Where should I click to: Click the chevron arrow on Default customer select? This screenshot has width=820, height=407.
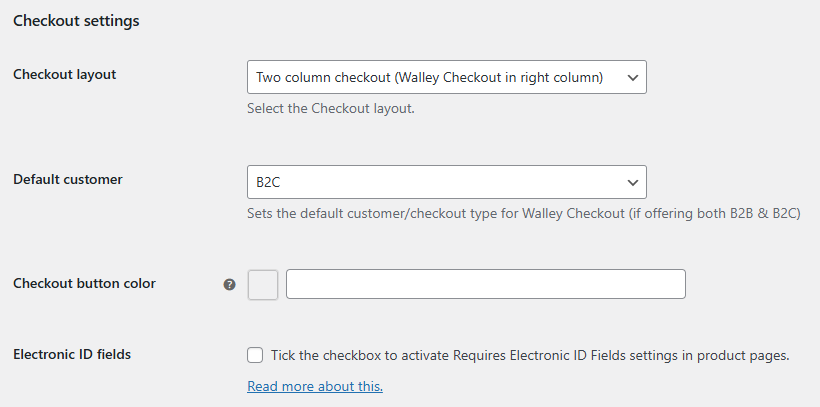632,182
